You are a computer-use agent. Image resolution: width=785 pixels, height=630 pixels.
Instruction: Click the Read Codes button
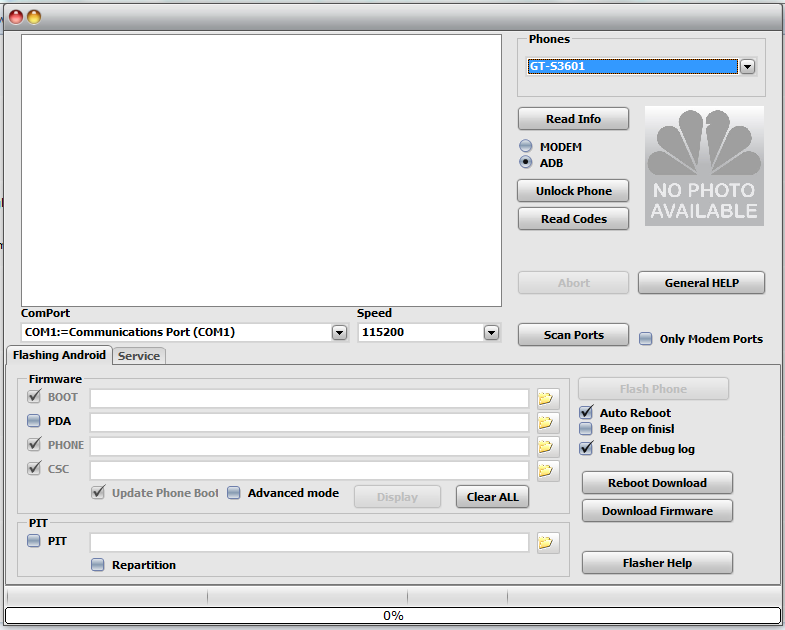pyautogui.click(x=573, y=219)
